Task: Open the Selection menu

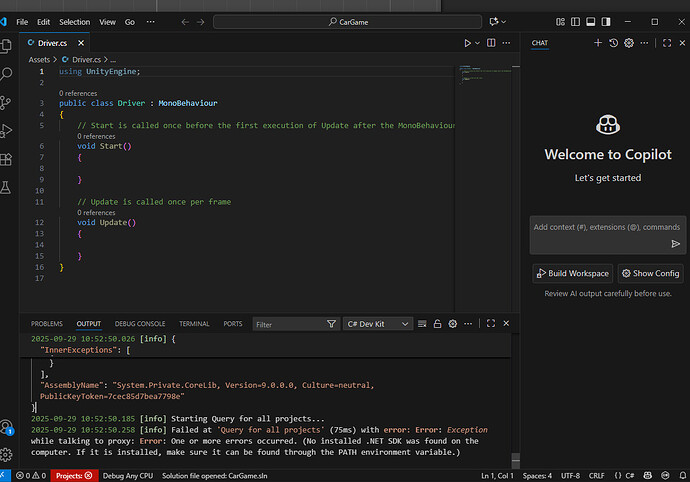Action: 74,21
